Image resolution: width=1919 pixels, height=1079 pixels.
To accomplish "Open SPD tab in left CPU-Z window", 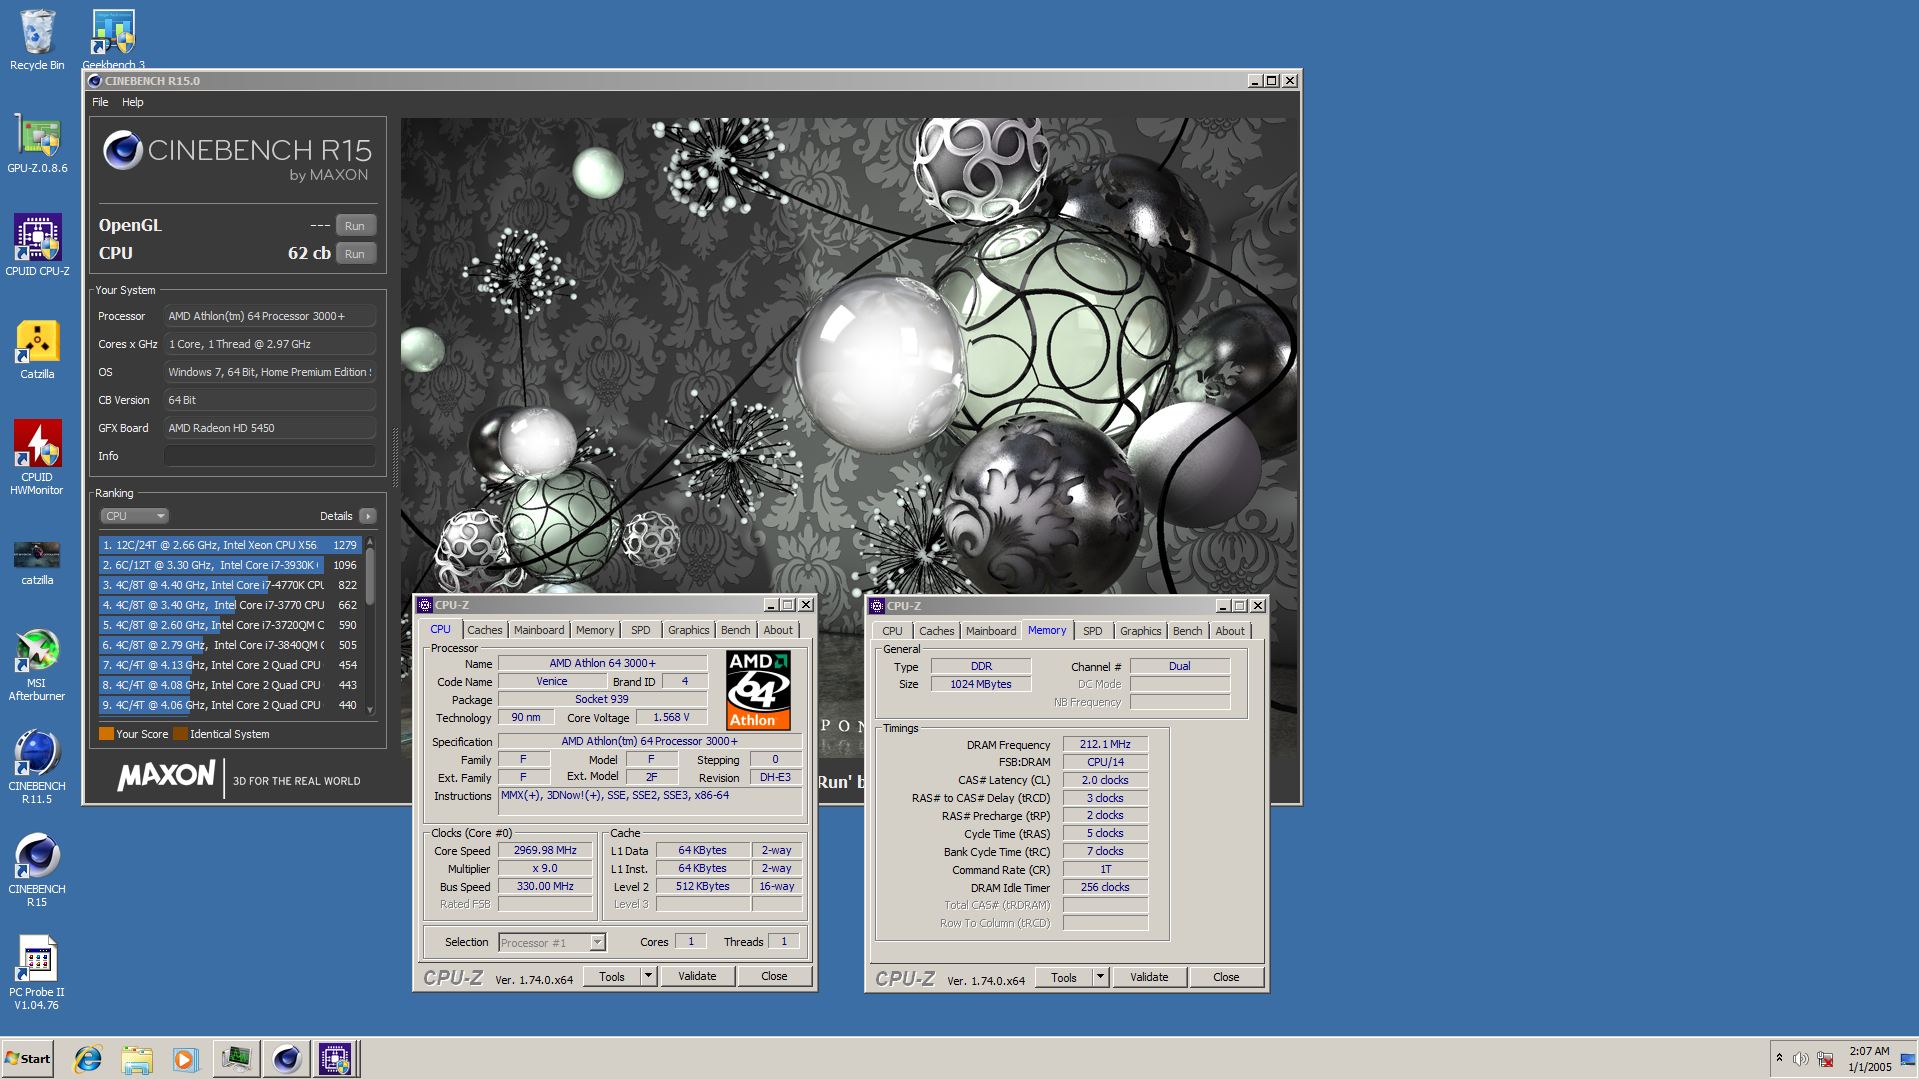I will (641, 630).
